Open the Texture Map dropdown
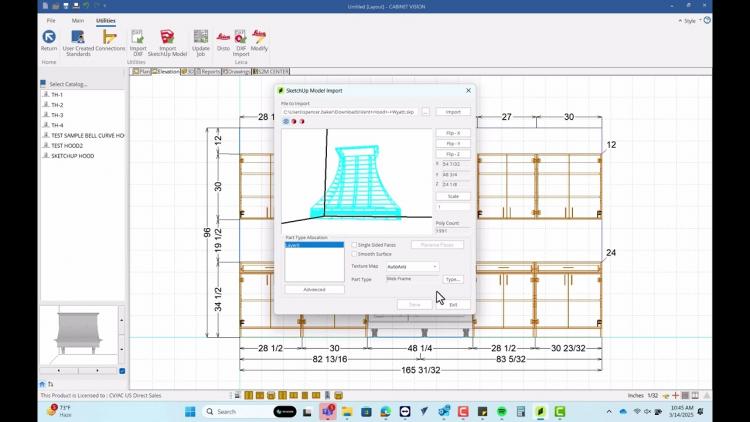 [x=412, y=267]
